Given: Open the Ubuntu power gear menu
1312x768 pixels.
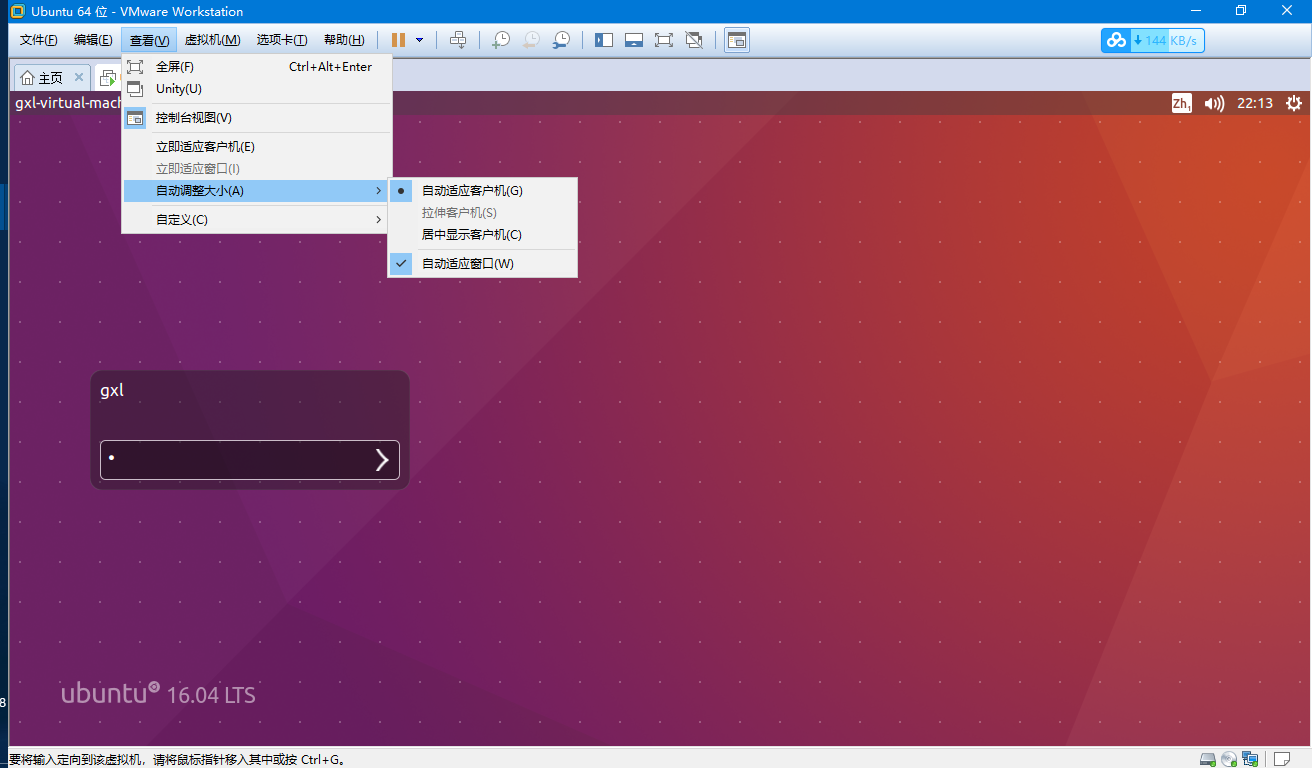Looking at the screenshot, I should click(x=1294, y=103).
